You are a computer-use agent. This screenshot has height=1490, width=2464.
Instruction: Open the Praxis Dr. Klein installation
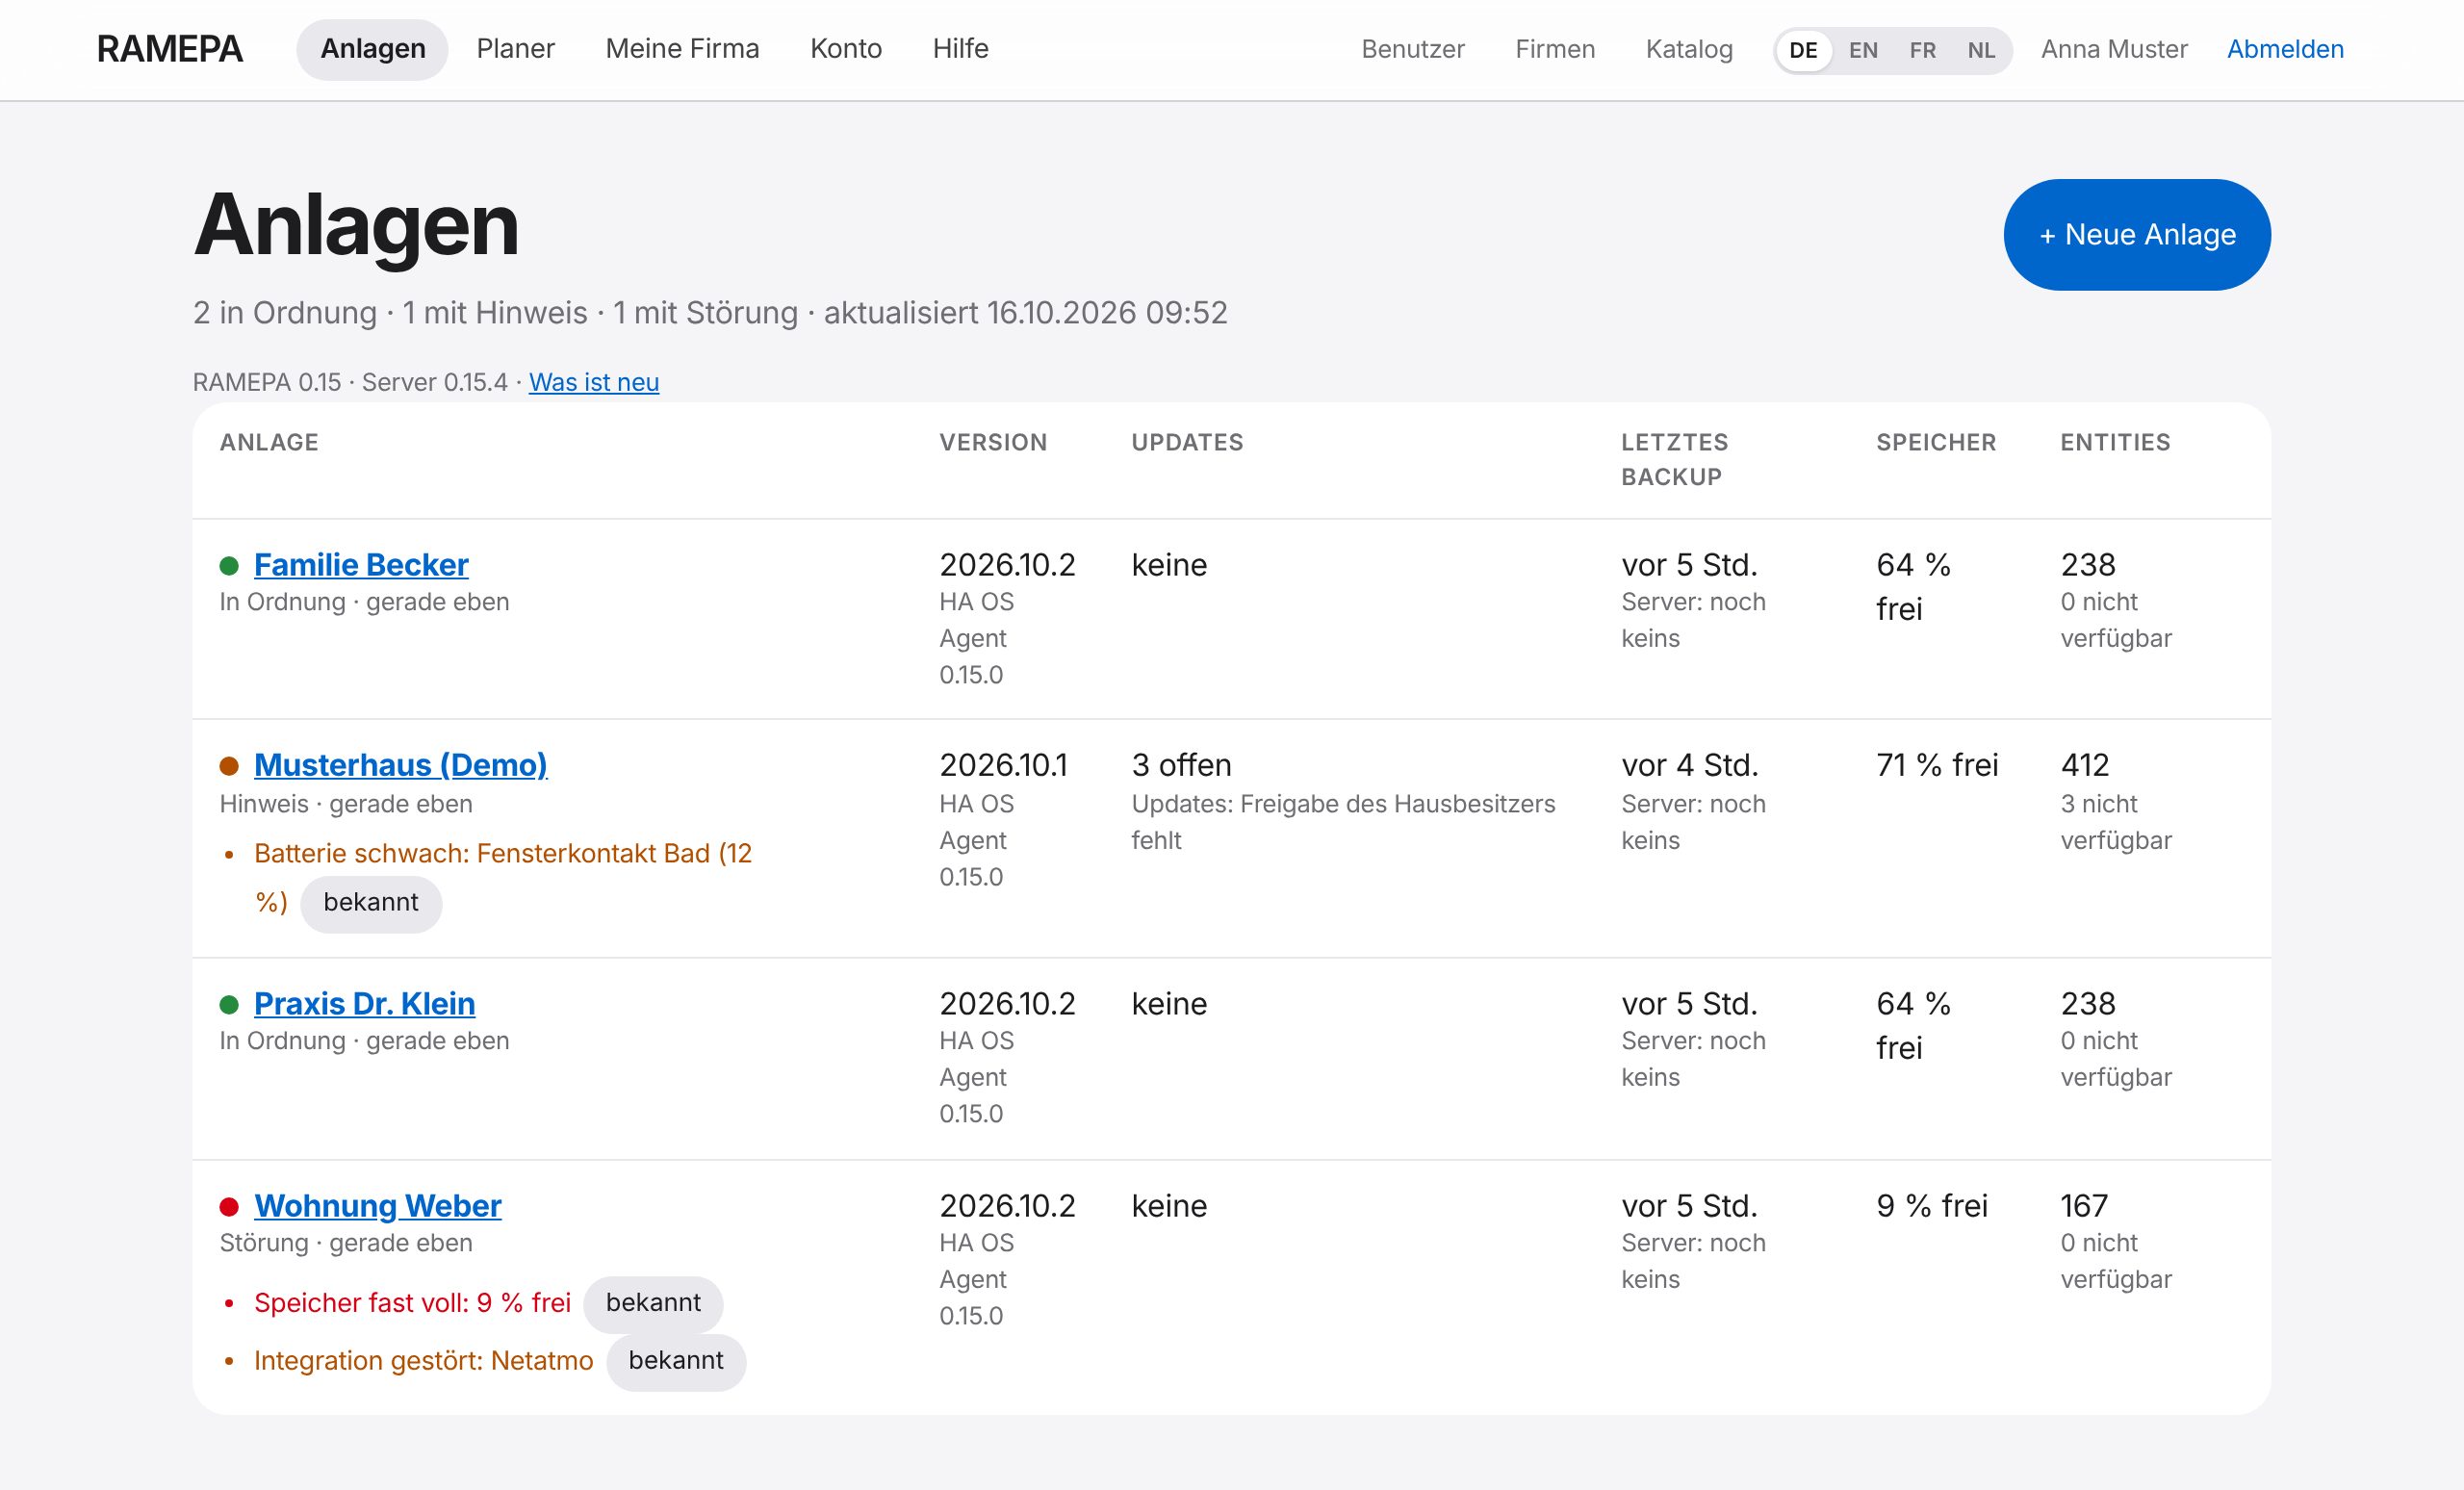[x=364, y=1003]
